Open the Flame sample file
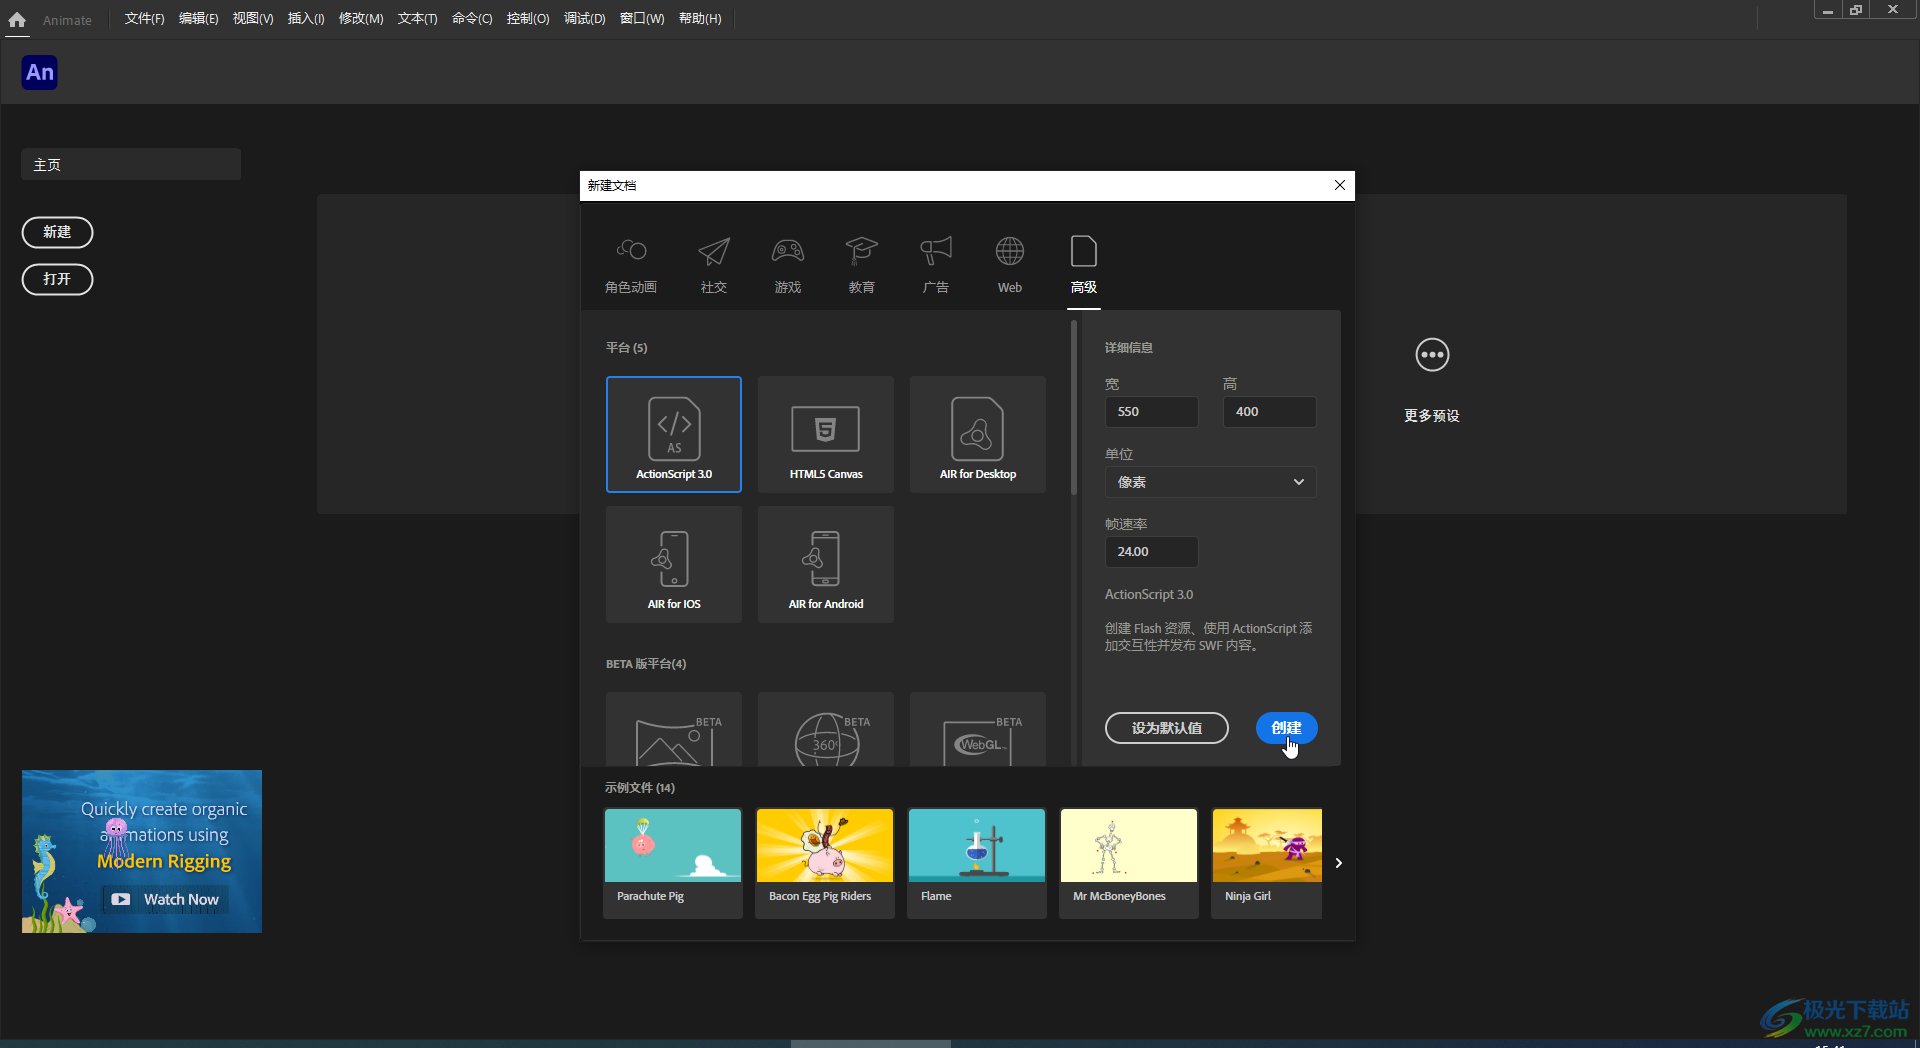 click(977, 863)
